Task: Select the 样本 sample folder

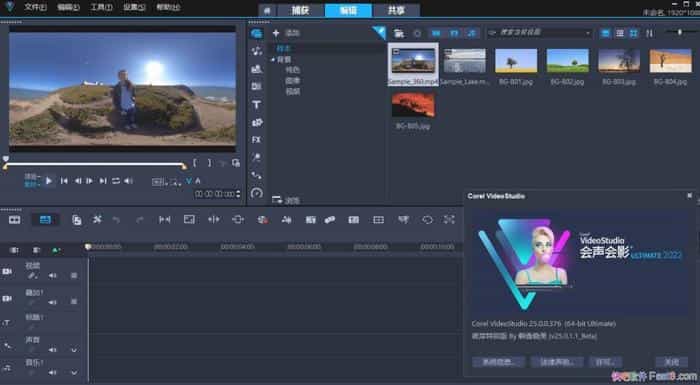Action: (283, 48)
